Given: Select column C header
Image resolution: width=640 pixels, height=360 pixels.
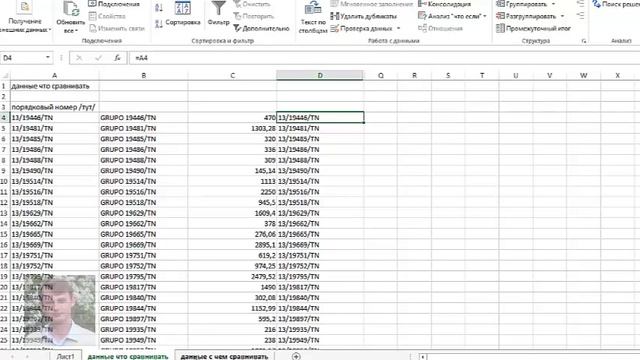Looking at the screenshot, I should tap(232, 76).
